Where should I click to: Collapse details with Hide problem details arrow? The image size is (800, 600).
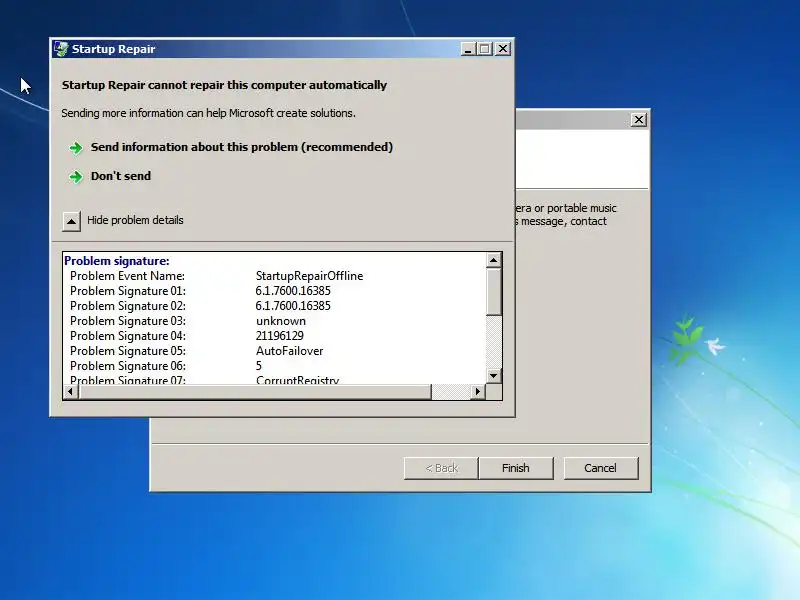pos(71,221)
